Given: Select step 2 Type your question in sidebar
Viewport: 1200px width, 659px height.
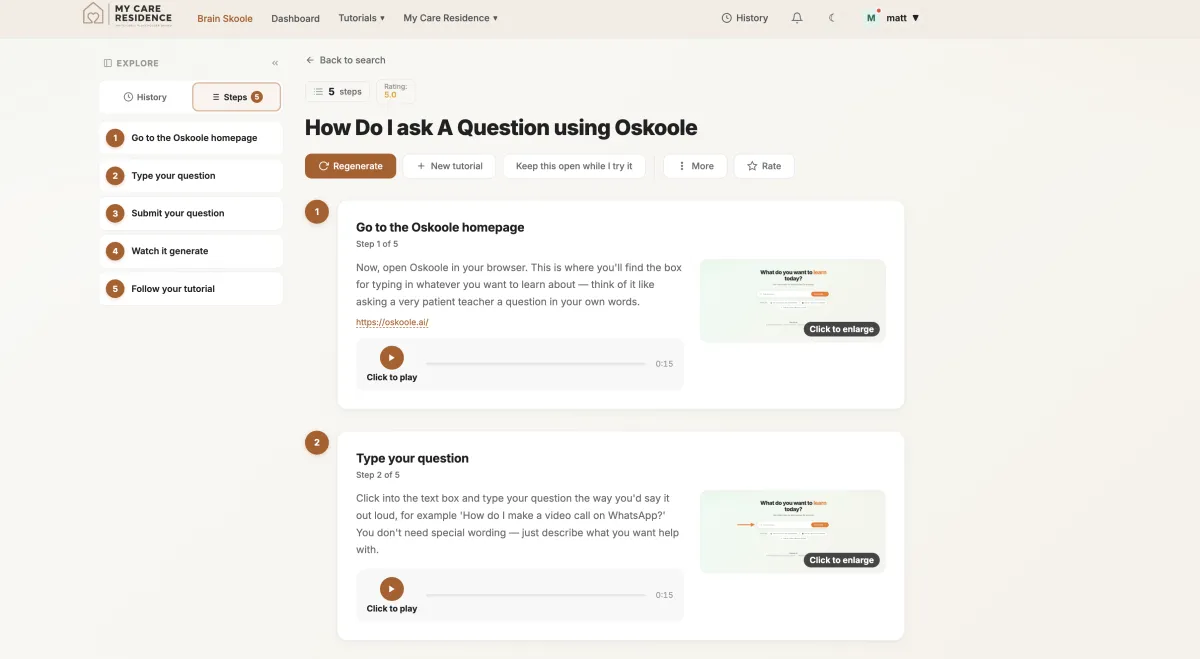Looking at the screenshot, I should pyautogui.click(x=191, y=176).
